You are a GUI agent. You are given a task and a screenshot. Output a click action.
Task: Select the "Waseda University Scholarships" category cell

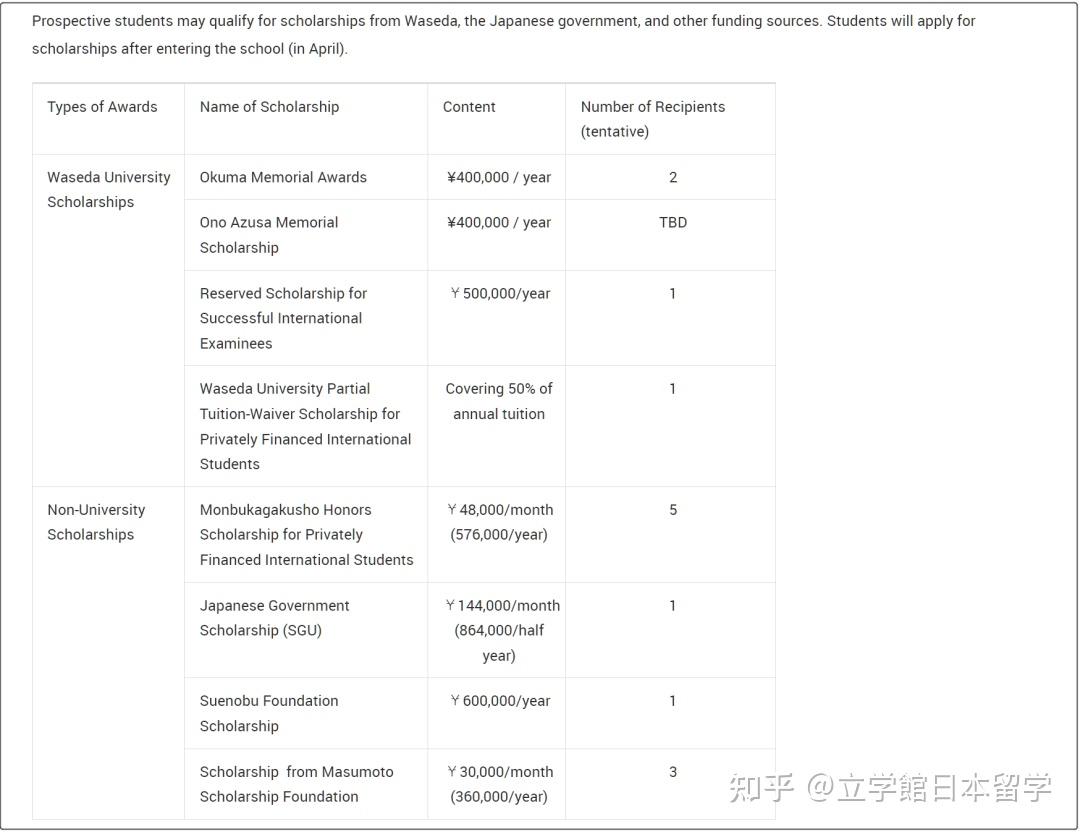tap(108, 189)
